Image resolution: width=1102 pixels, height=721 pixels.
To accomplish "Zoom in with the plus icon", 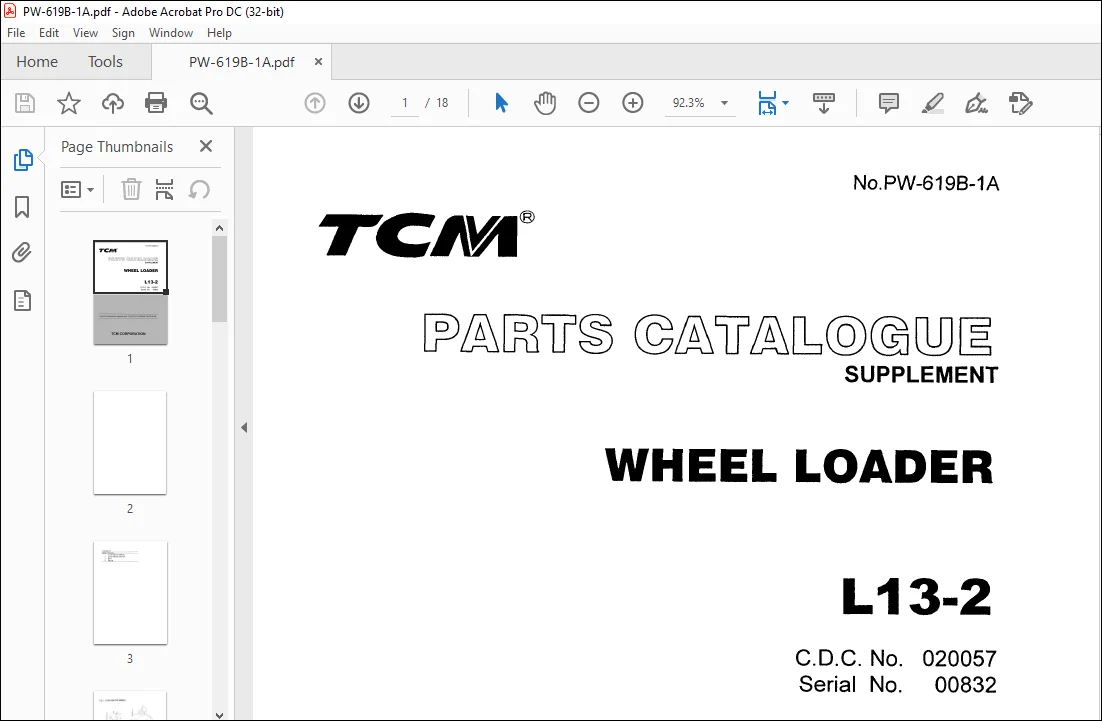I will click(x=633, y=103).
